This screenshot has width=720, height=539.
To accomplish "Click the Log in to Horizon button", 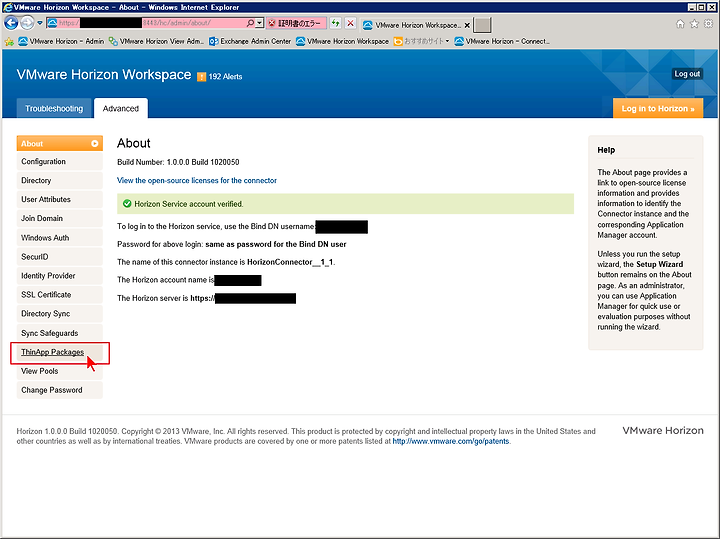I will coord(658,108).
